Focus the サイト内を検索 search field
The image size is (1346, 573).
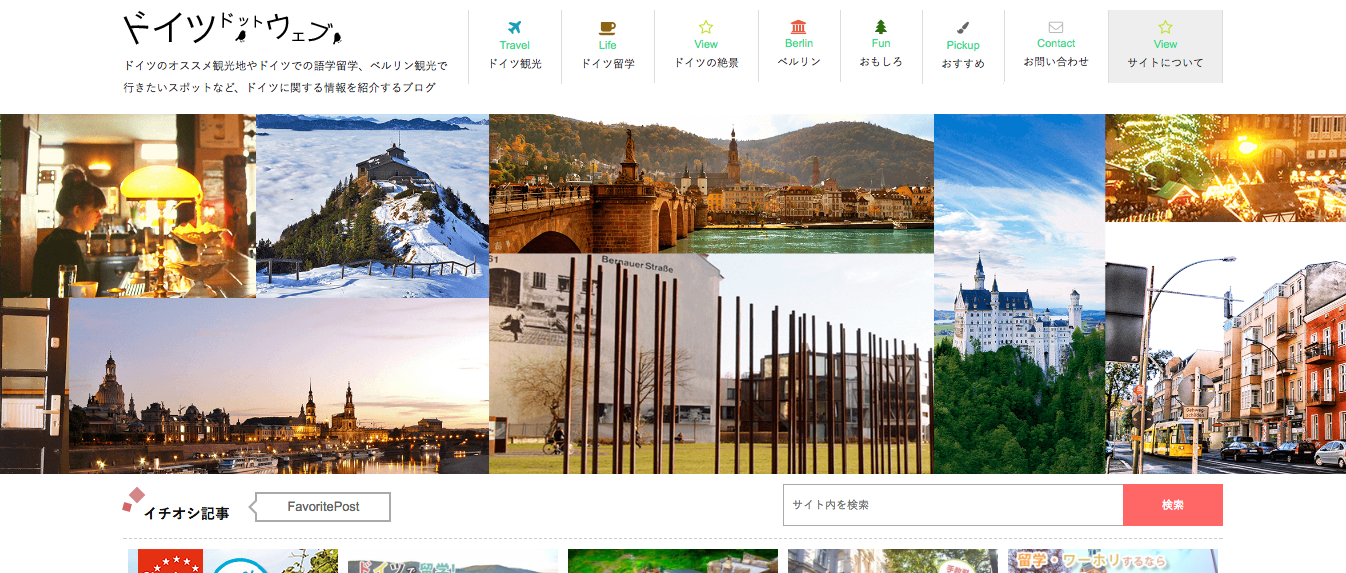point(952,505)
